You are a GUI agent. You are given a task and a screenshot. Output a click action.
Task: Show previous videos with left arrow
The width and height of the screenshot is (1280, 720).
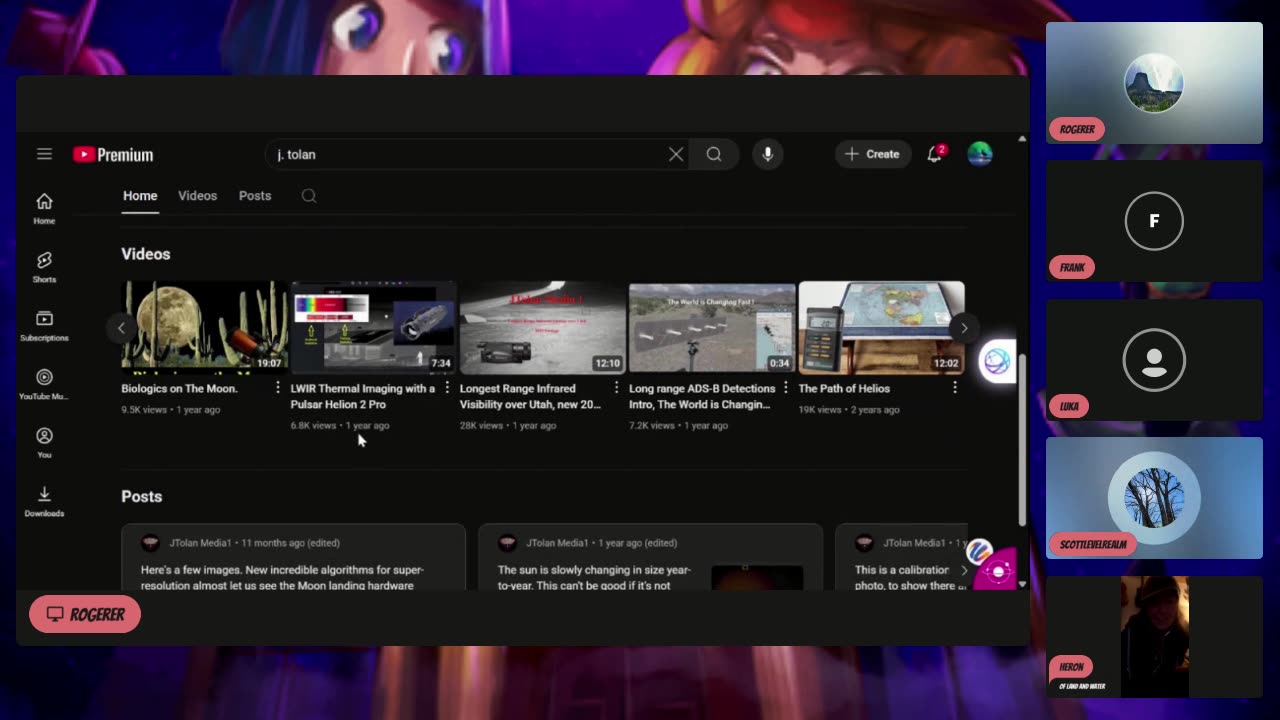click(121, 328)
